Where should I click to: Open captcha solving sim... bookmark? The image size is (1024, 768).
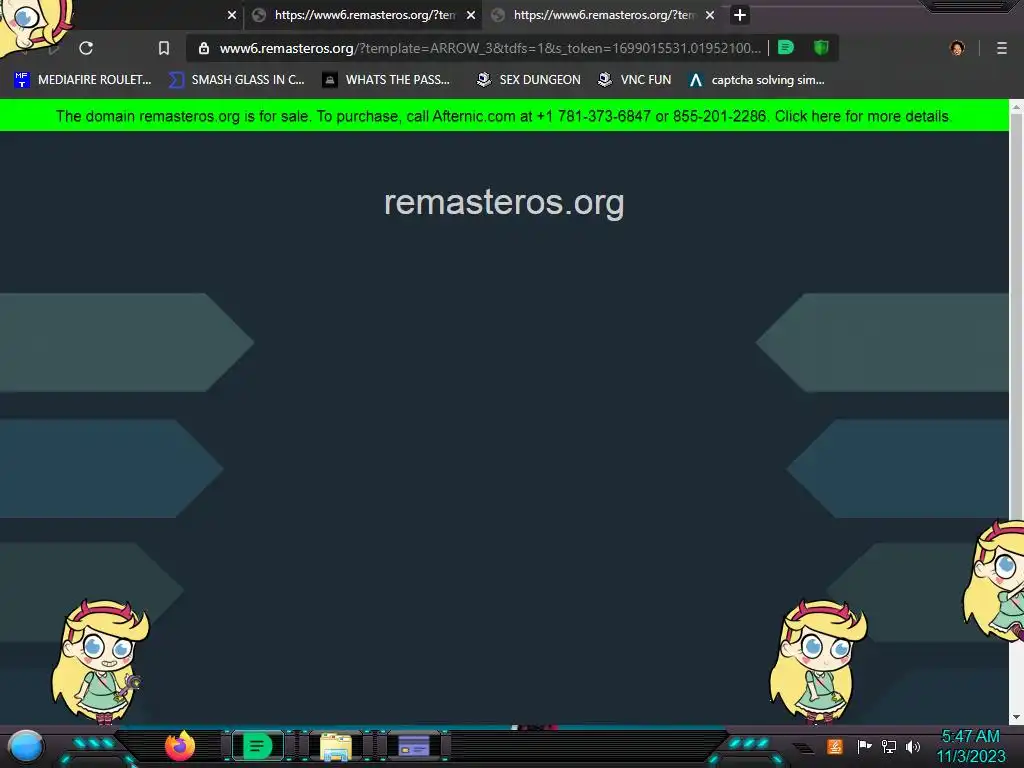(757, 80)
